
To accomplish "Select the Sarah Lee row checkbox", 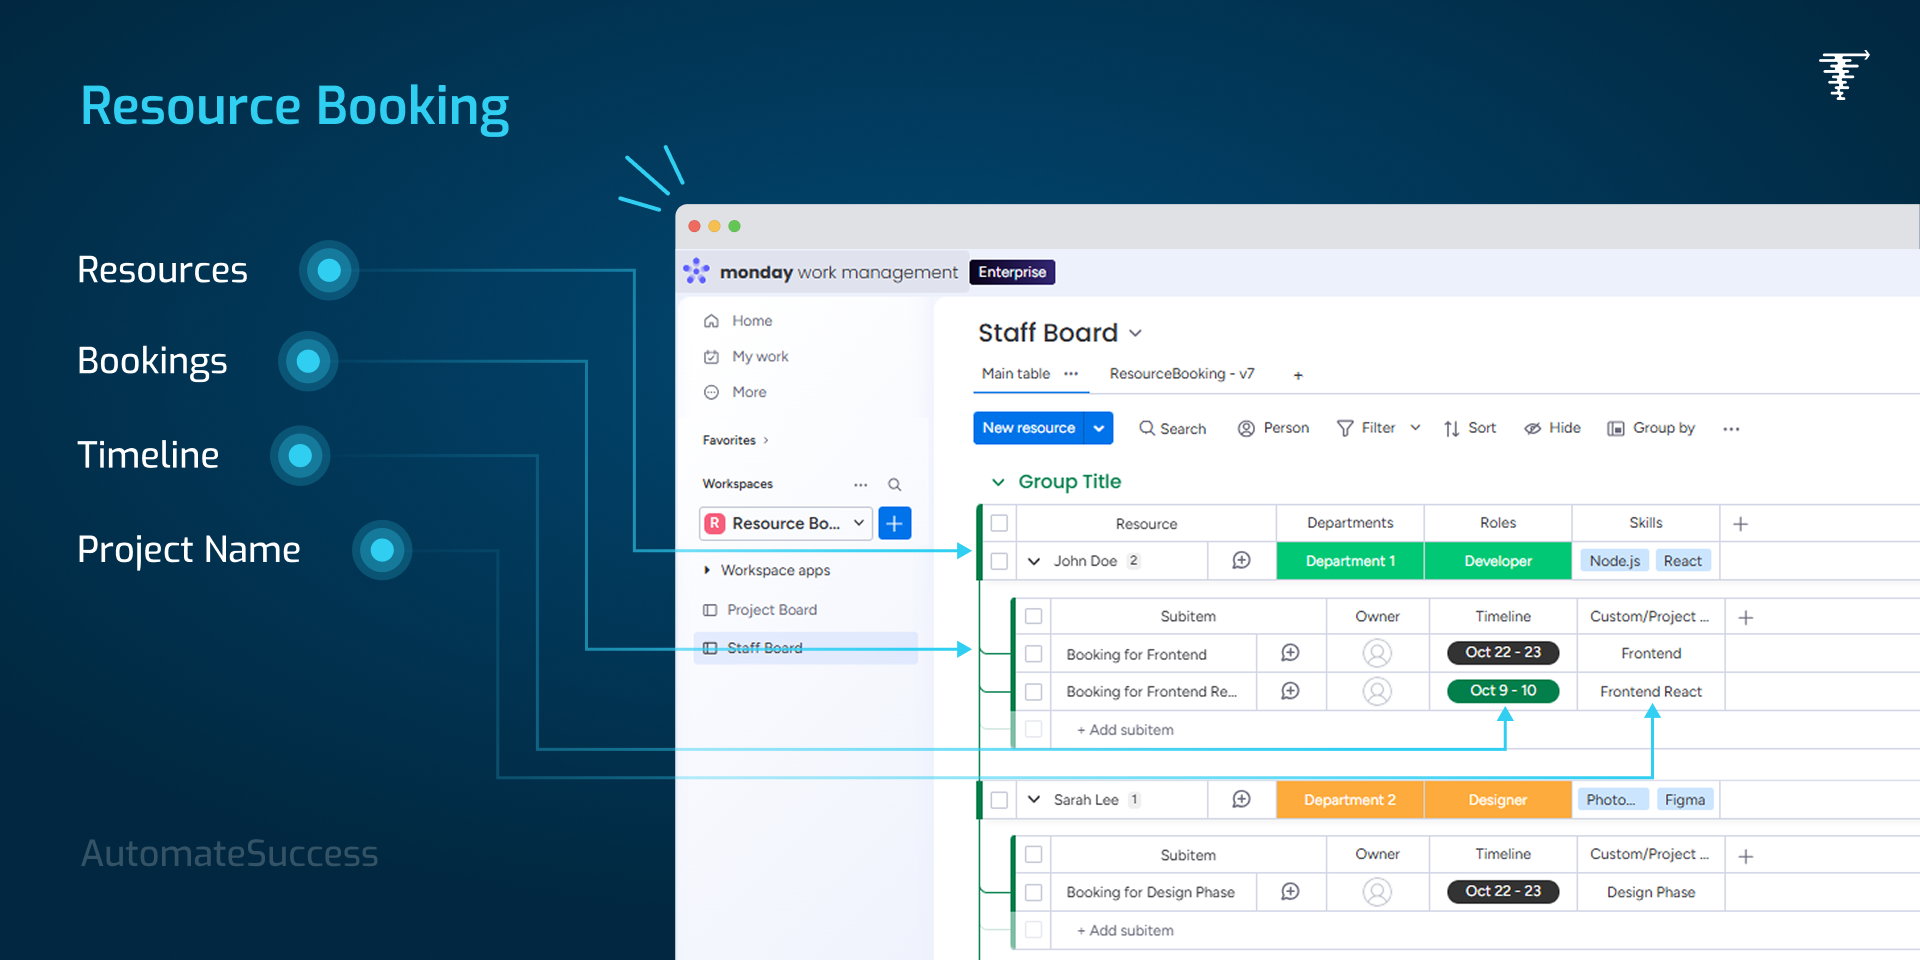I will click(x=999, y=800).
